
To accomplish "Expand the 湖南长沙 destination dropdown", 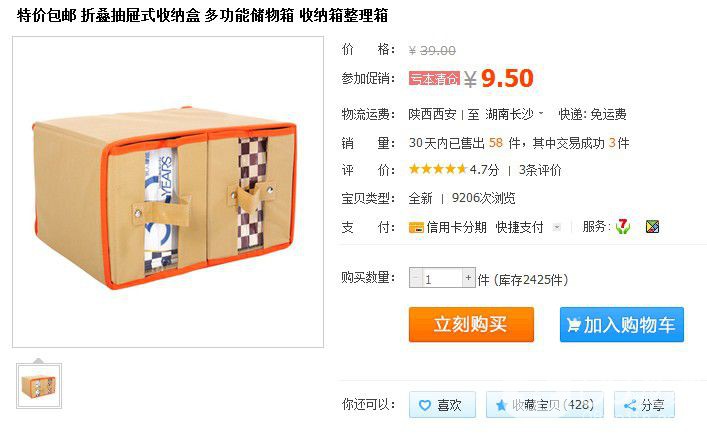I will tap(541, 113).
